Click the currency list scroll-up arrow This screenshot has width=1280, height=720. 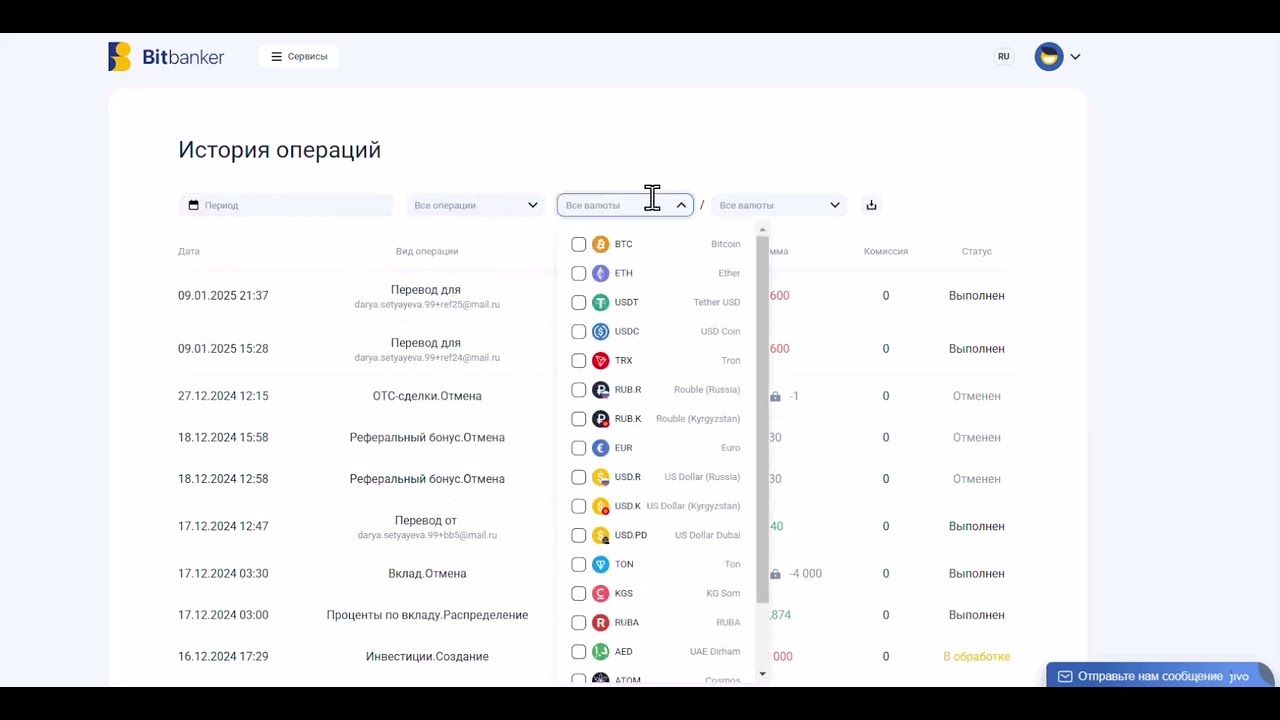762,230
